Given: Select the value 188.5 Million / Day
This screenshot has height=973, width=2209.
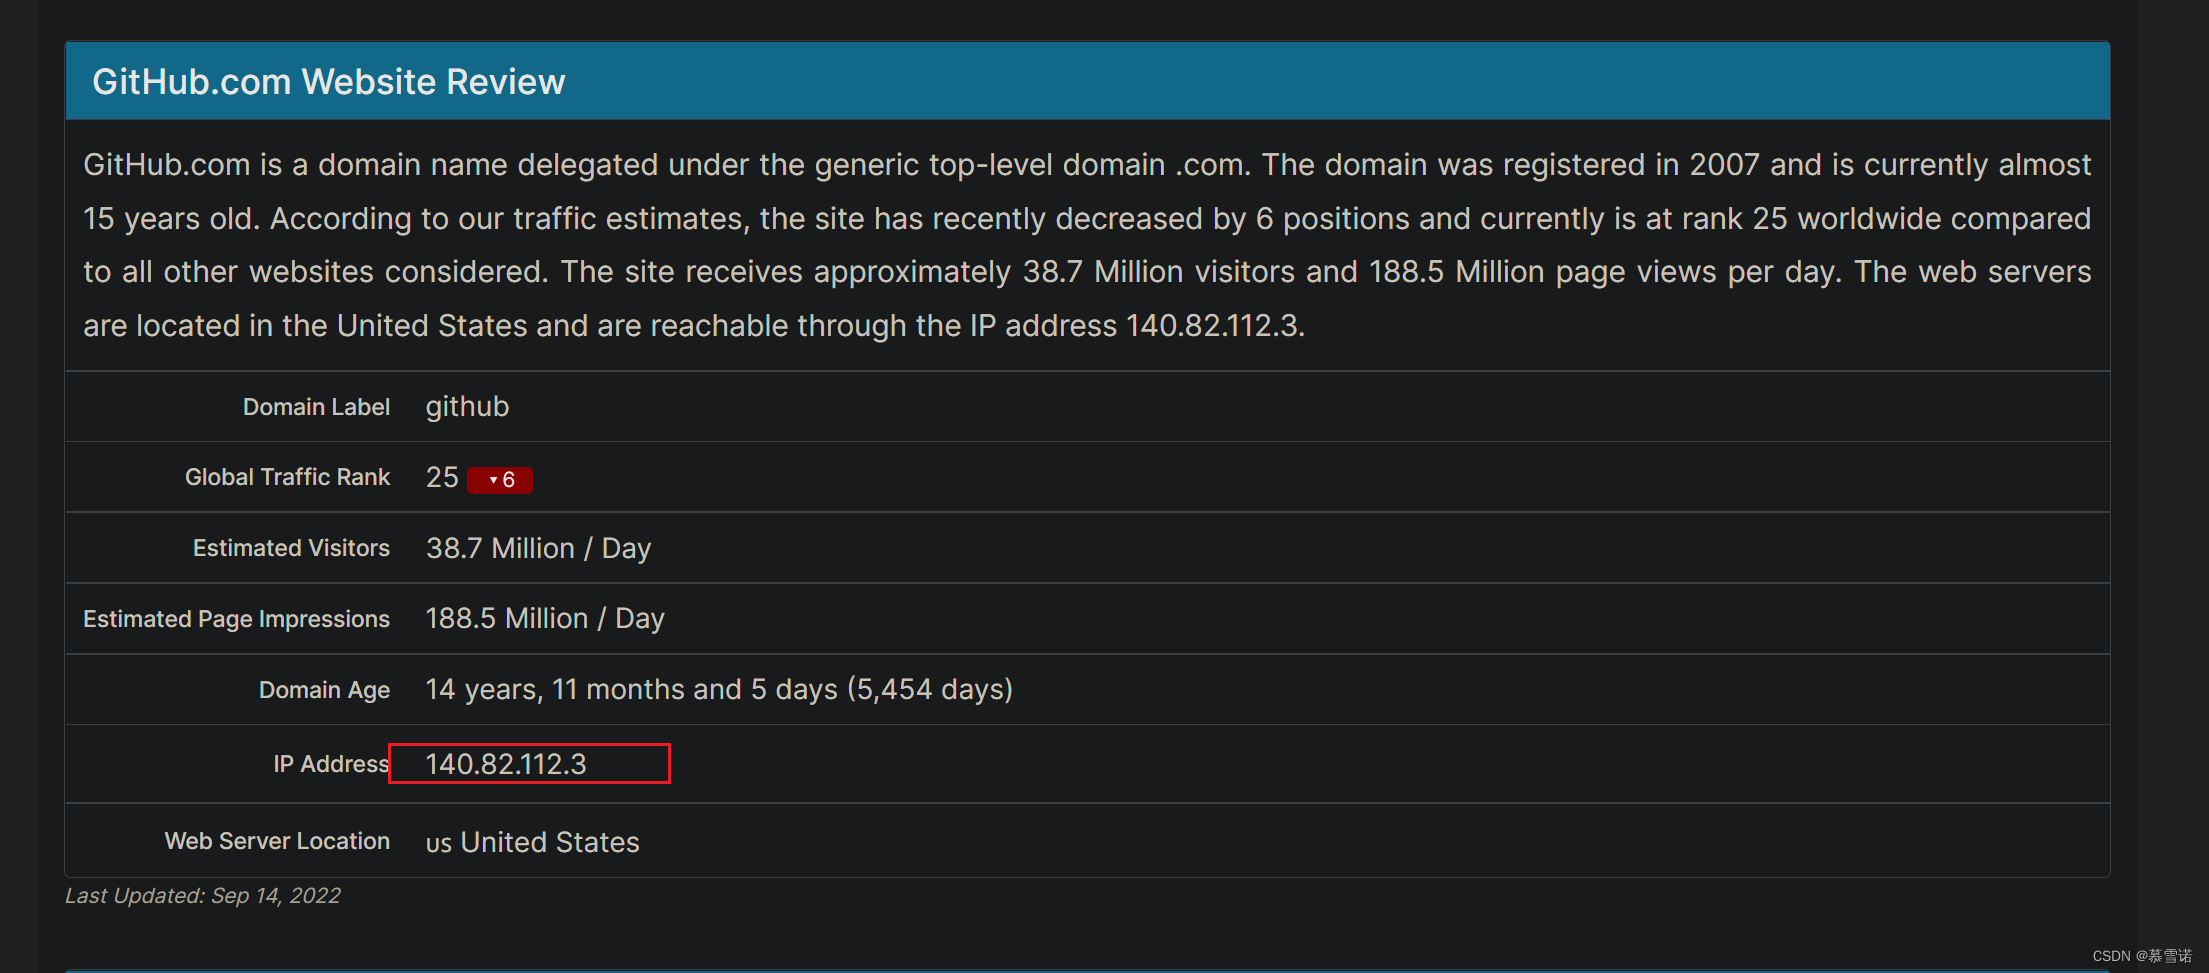Looking at the screenshot, I should [x=545, y=619].
